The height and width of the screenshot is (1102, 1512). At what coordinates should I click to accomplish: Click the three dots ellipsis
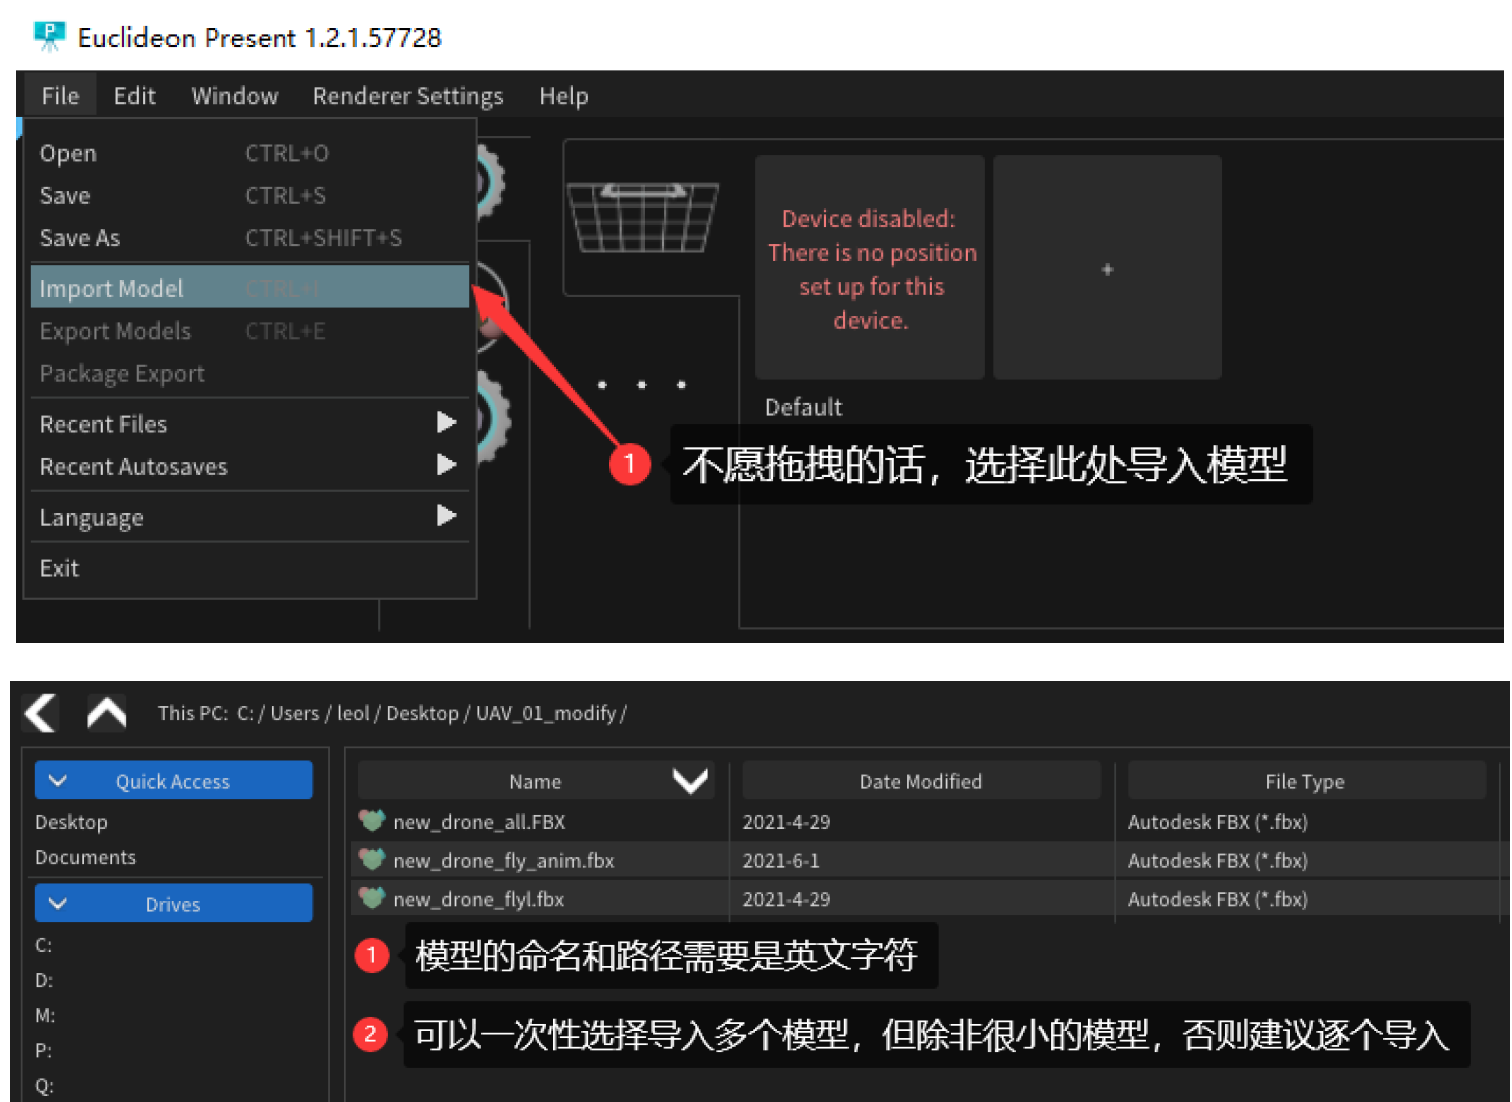[641, 384]
